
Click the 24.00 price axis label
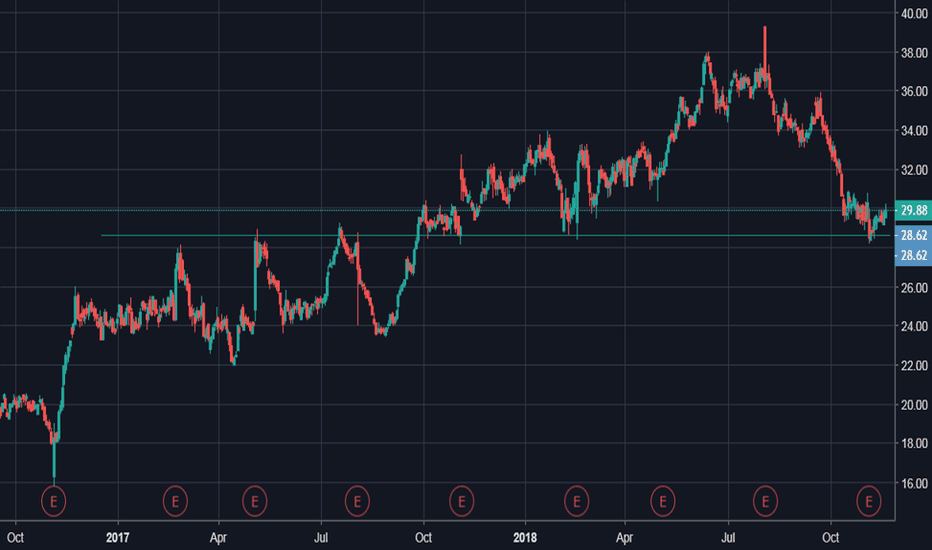click(x=914, y=326)
